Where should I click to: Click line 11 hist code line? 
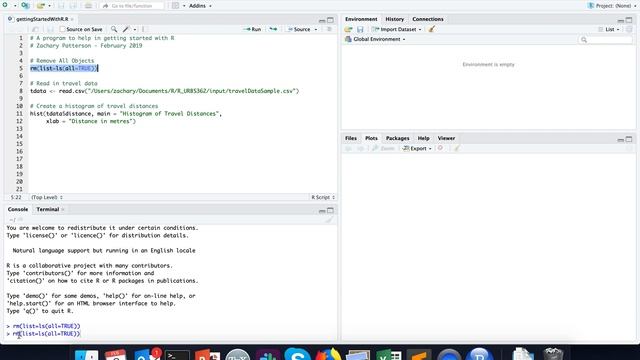[126, 113]
